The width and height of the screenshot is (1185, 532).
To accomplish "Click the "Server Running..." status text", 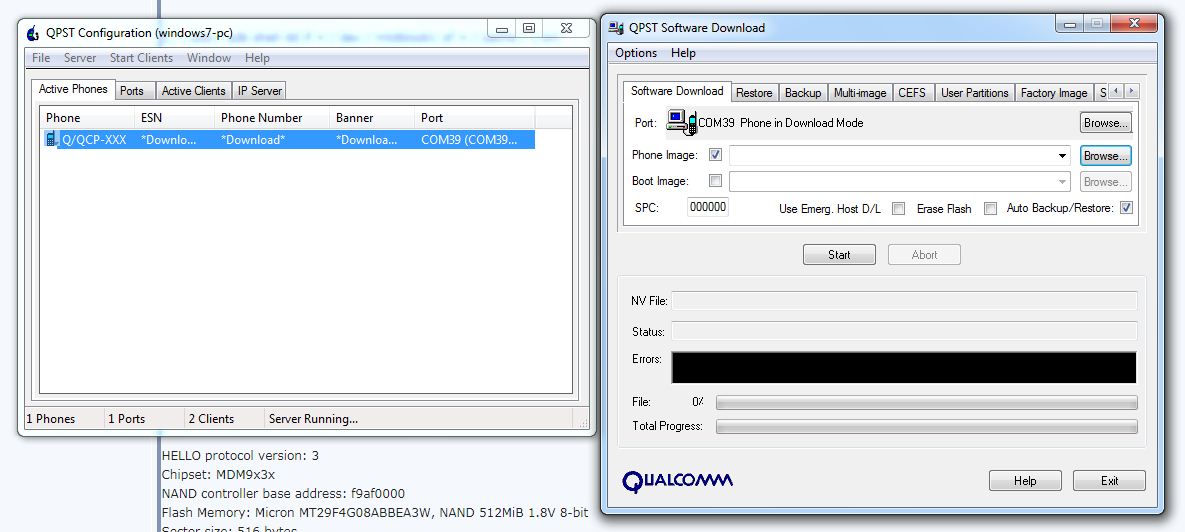I will [314, 419].
